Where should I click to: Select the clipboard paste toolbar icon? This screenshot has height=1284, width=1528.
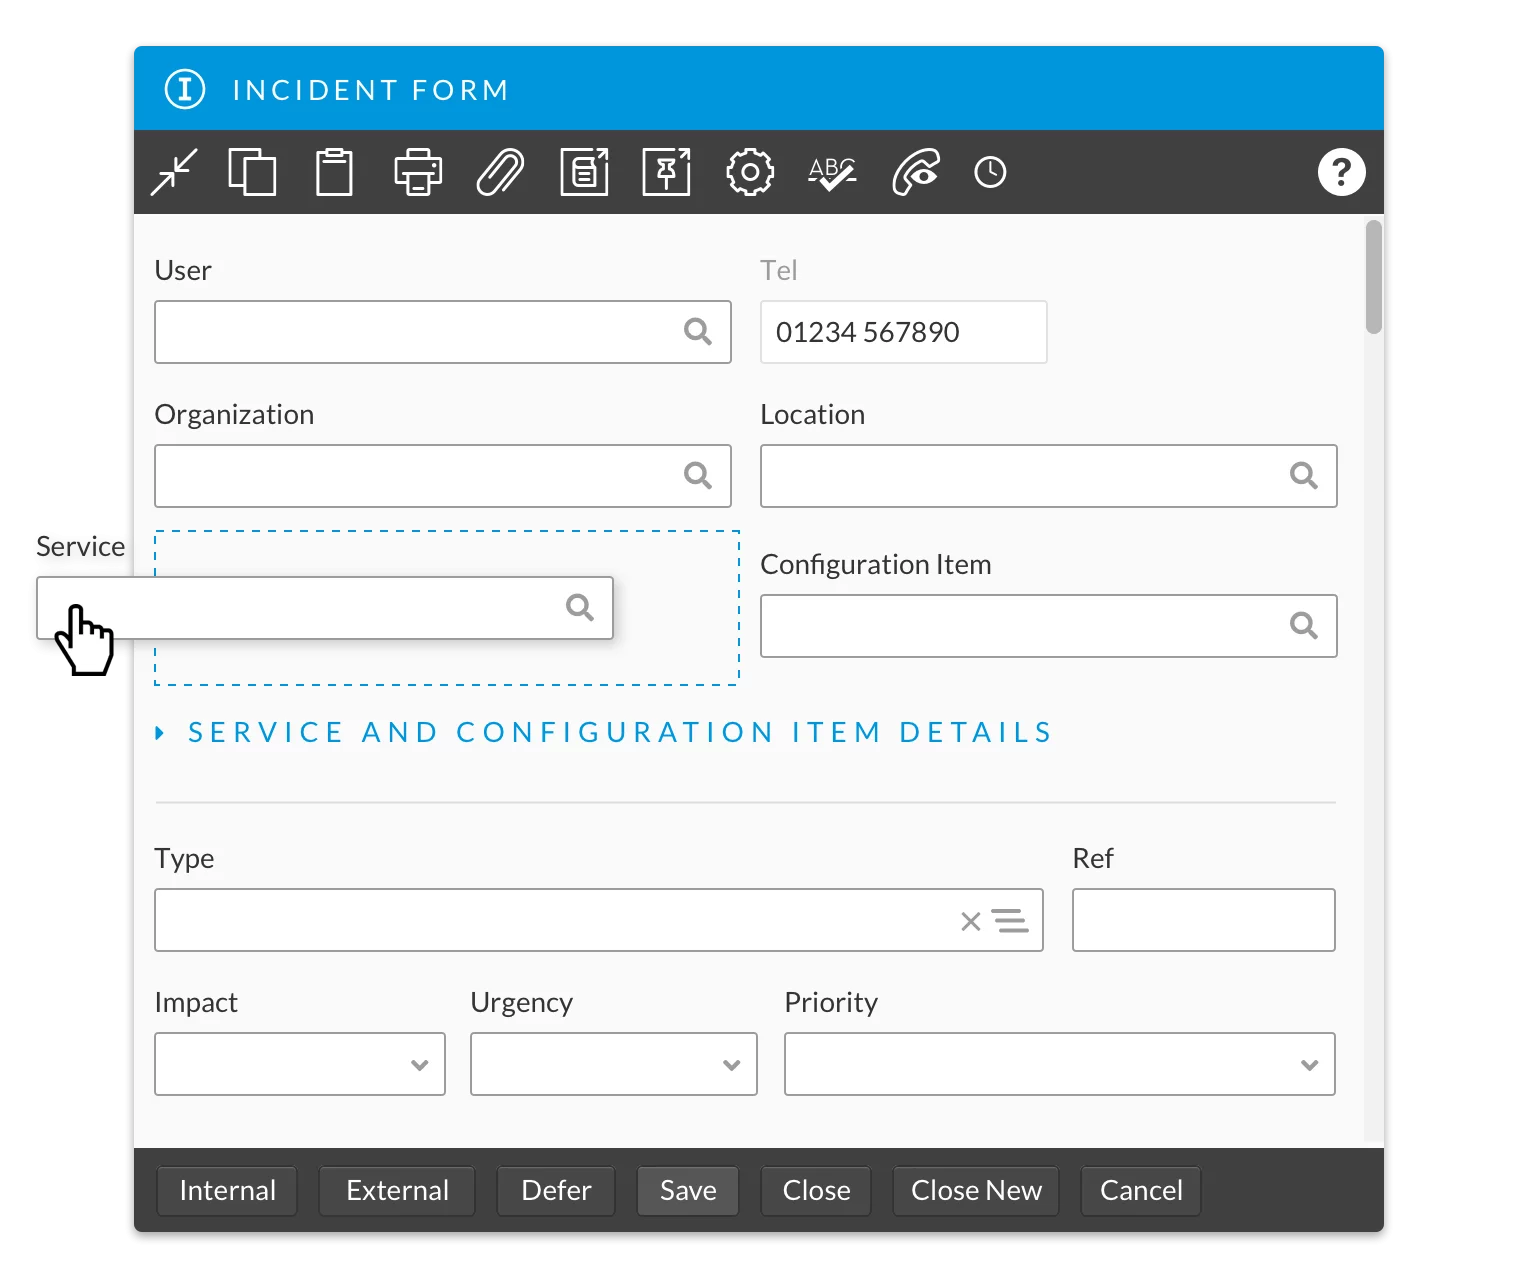click(334, 172)
